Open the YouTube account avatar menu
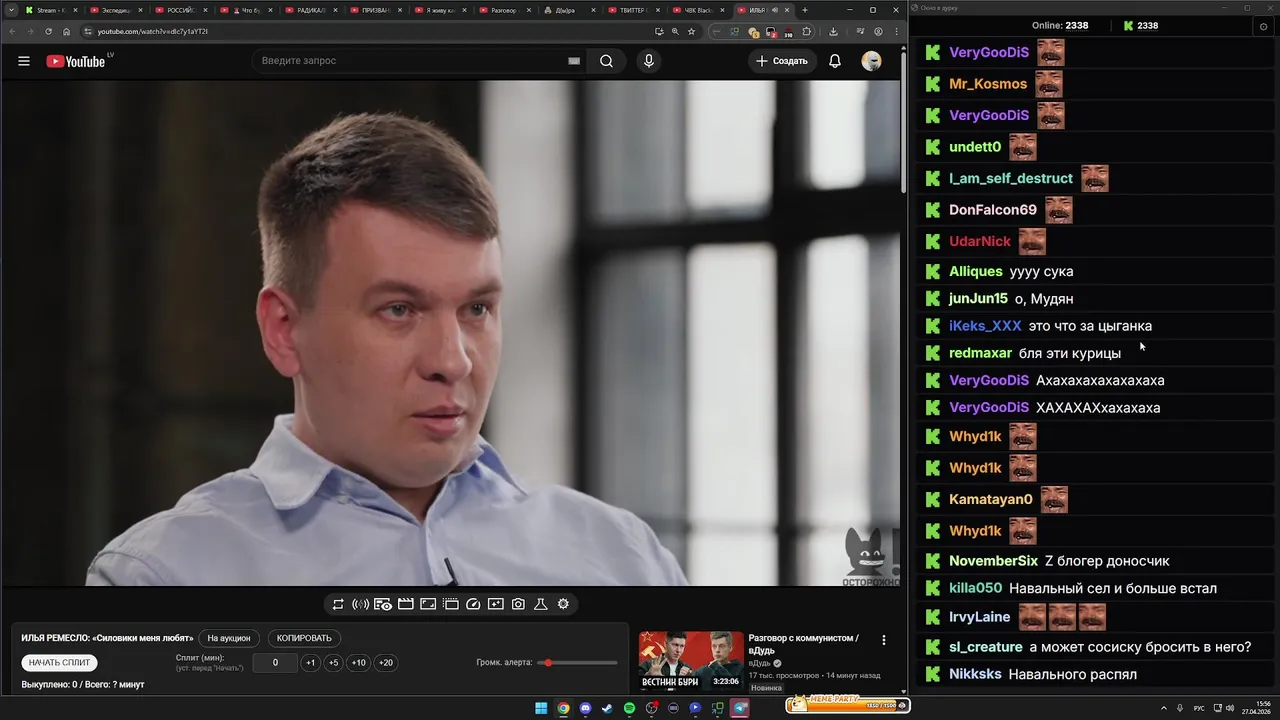The width and height of the screenshot is (1280, 720). point(872,61)
